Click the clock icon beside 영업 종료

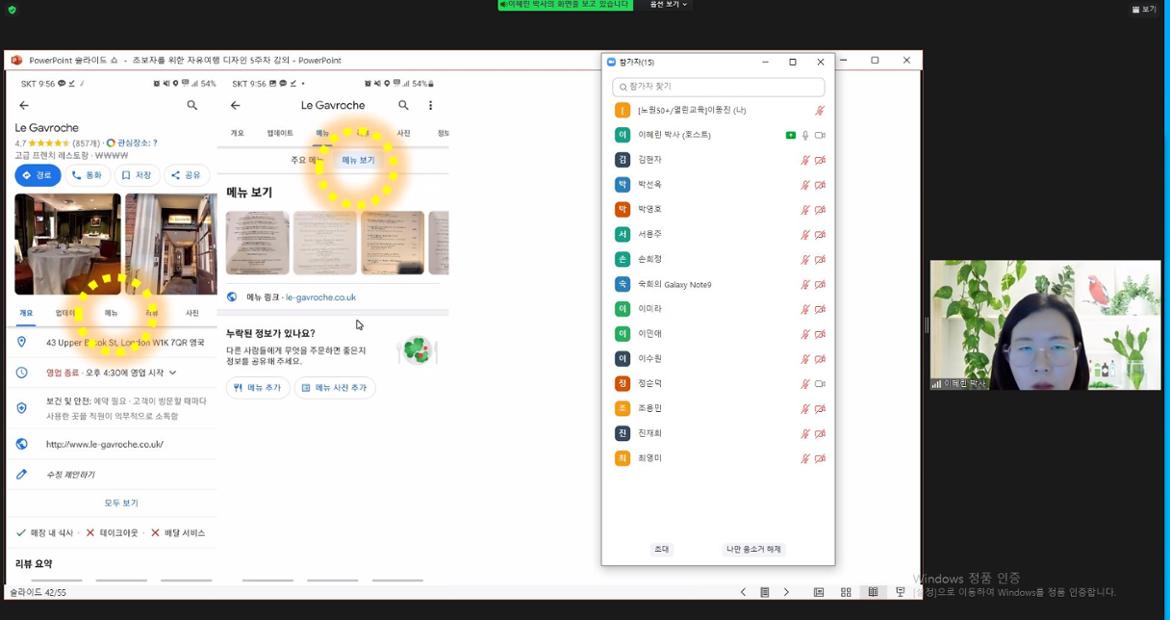tap(22, 372)
